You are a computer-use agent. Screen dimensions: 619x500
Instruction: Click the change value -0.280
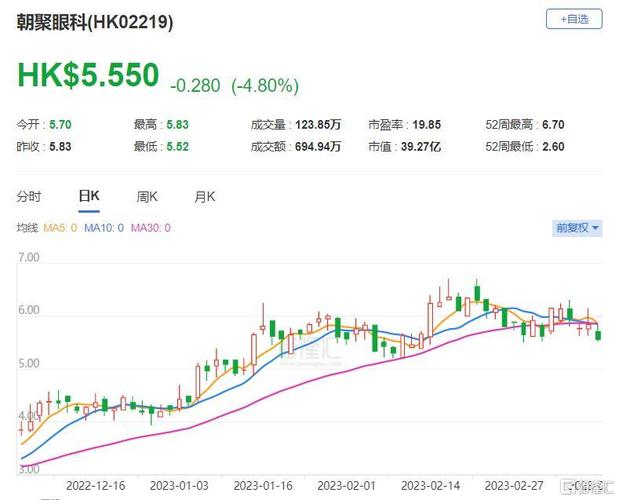tap(195, 86)
